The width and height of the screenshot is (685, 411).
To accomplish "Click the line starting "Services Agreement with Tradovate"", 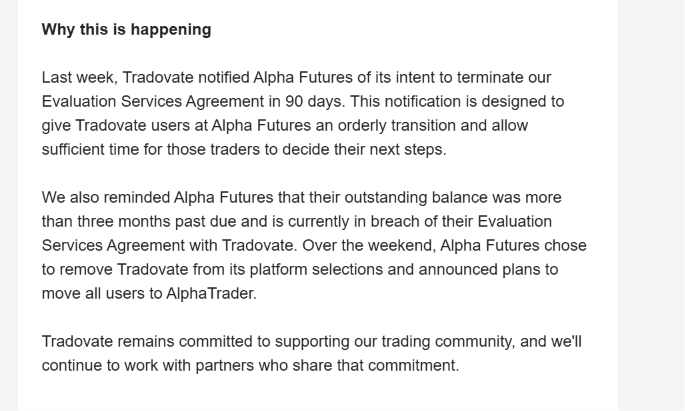I will [x=314, y=245].
